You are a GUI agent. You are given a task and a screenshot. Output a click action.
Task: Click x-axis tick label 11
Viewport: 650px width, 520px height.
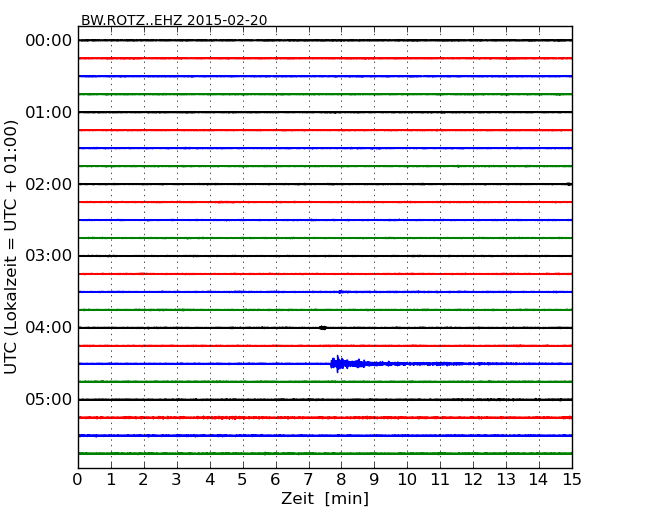pos(440,480)
